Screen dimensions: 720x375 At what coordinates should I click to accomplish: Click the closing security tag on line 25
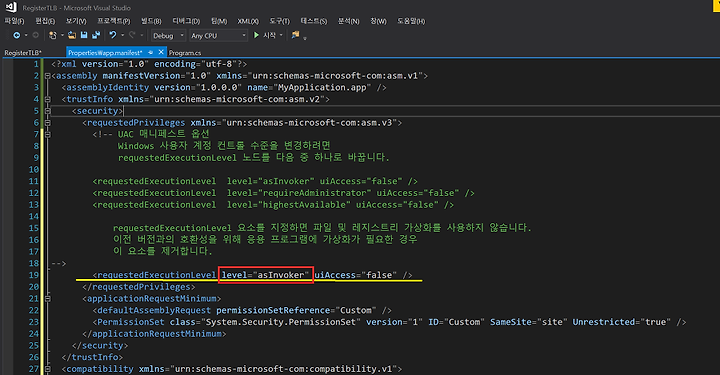click(100, 346)
